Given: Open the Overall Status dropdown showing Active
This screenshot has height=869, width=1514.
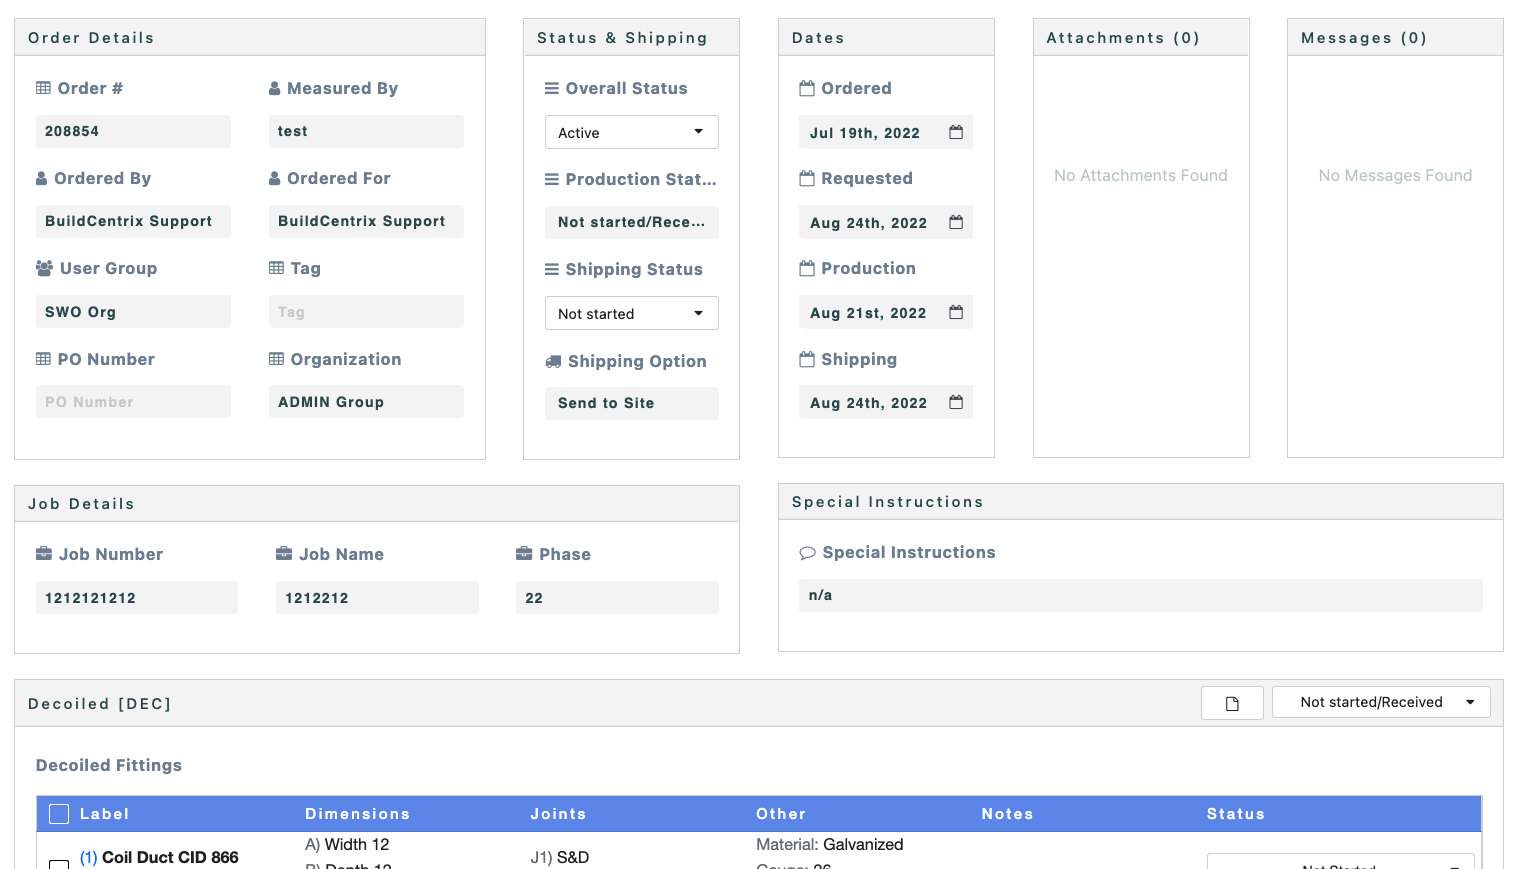Looking at the screenshot, I should pyautogui.click(x=631, y=131).
